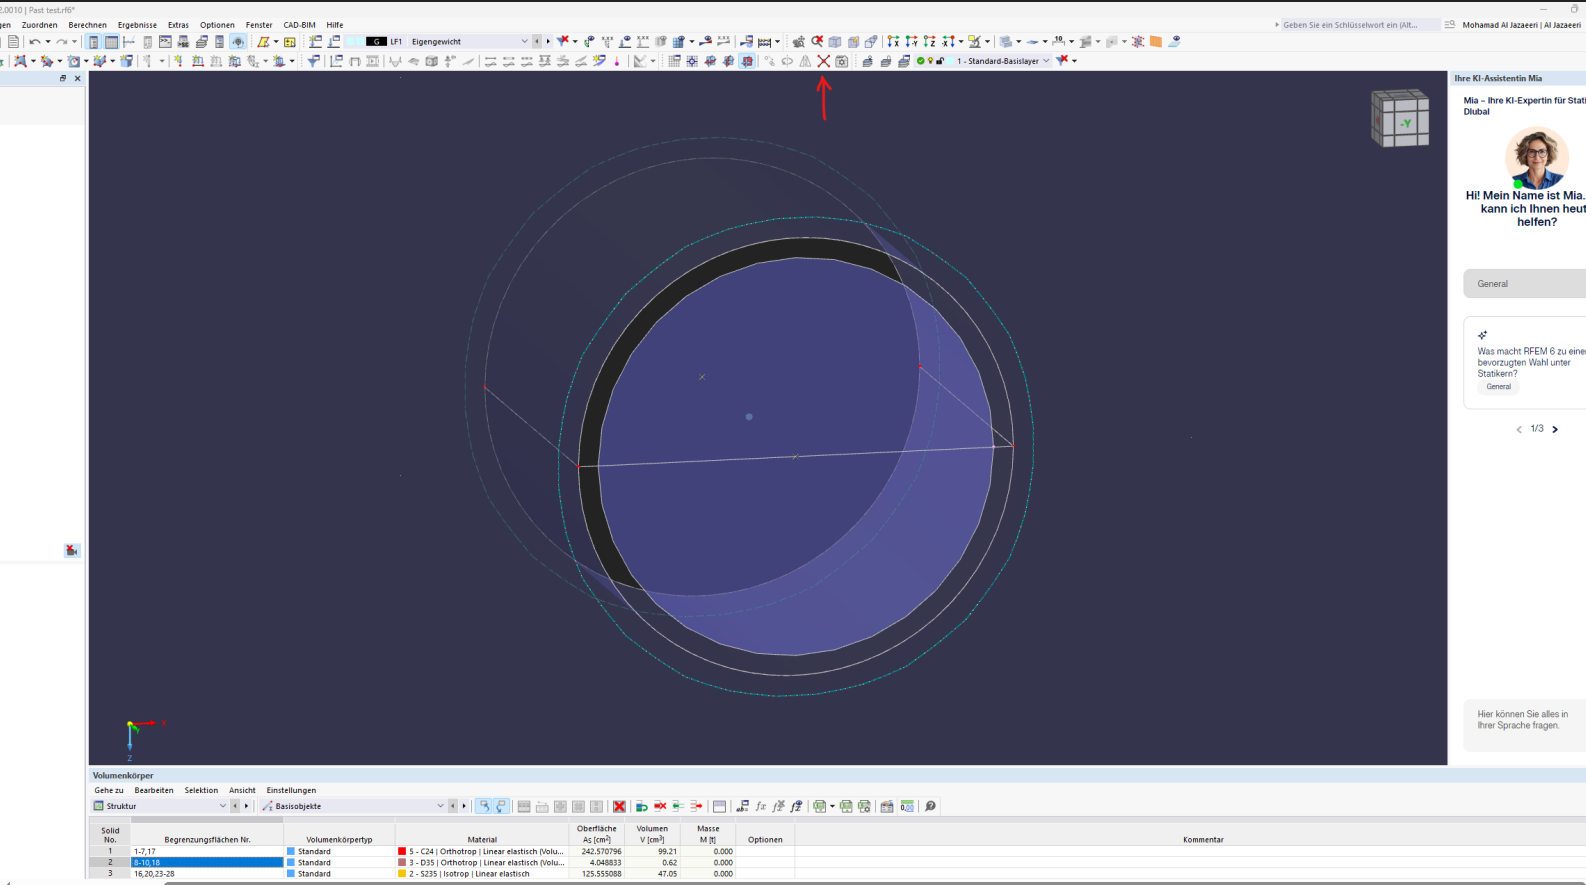This screenshot has height=885, width=1586.
Task: Click the undo arrow icon
Action: coord(35,42)
